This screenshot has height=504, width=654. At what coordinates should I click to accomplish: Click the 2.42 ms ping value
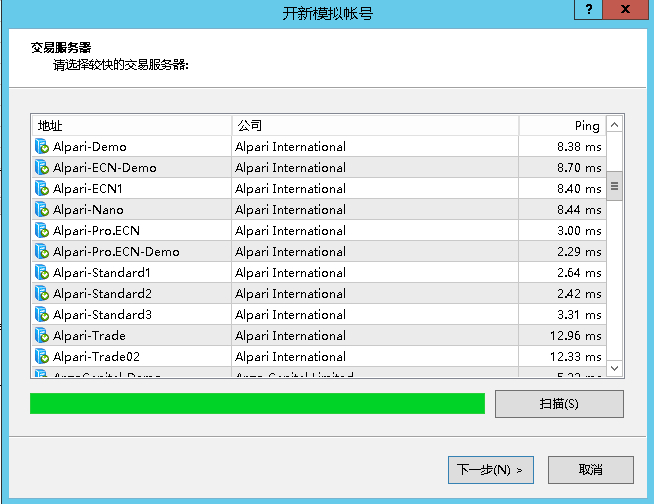coord(579,294)
